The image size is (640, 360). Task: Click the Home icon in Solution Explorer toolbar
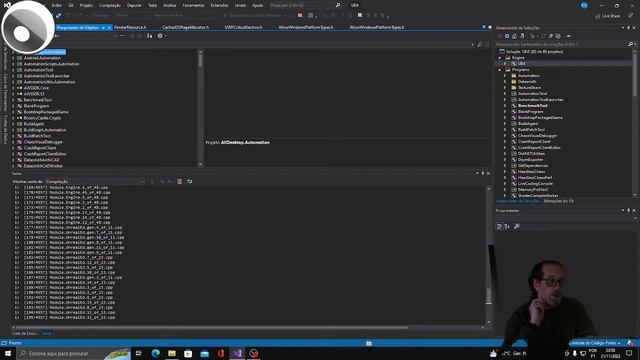(514, 36)
